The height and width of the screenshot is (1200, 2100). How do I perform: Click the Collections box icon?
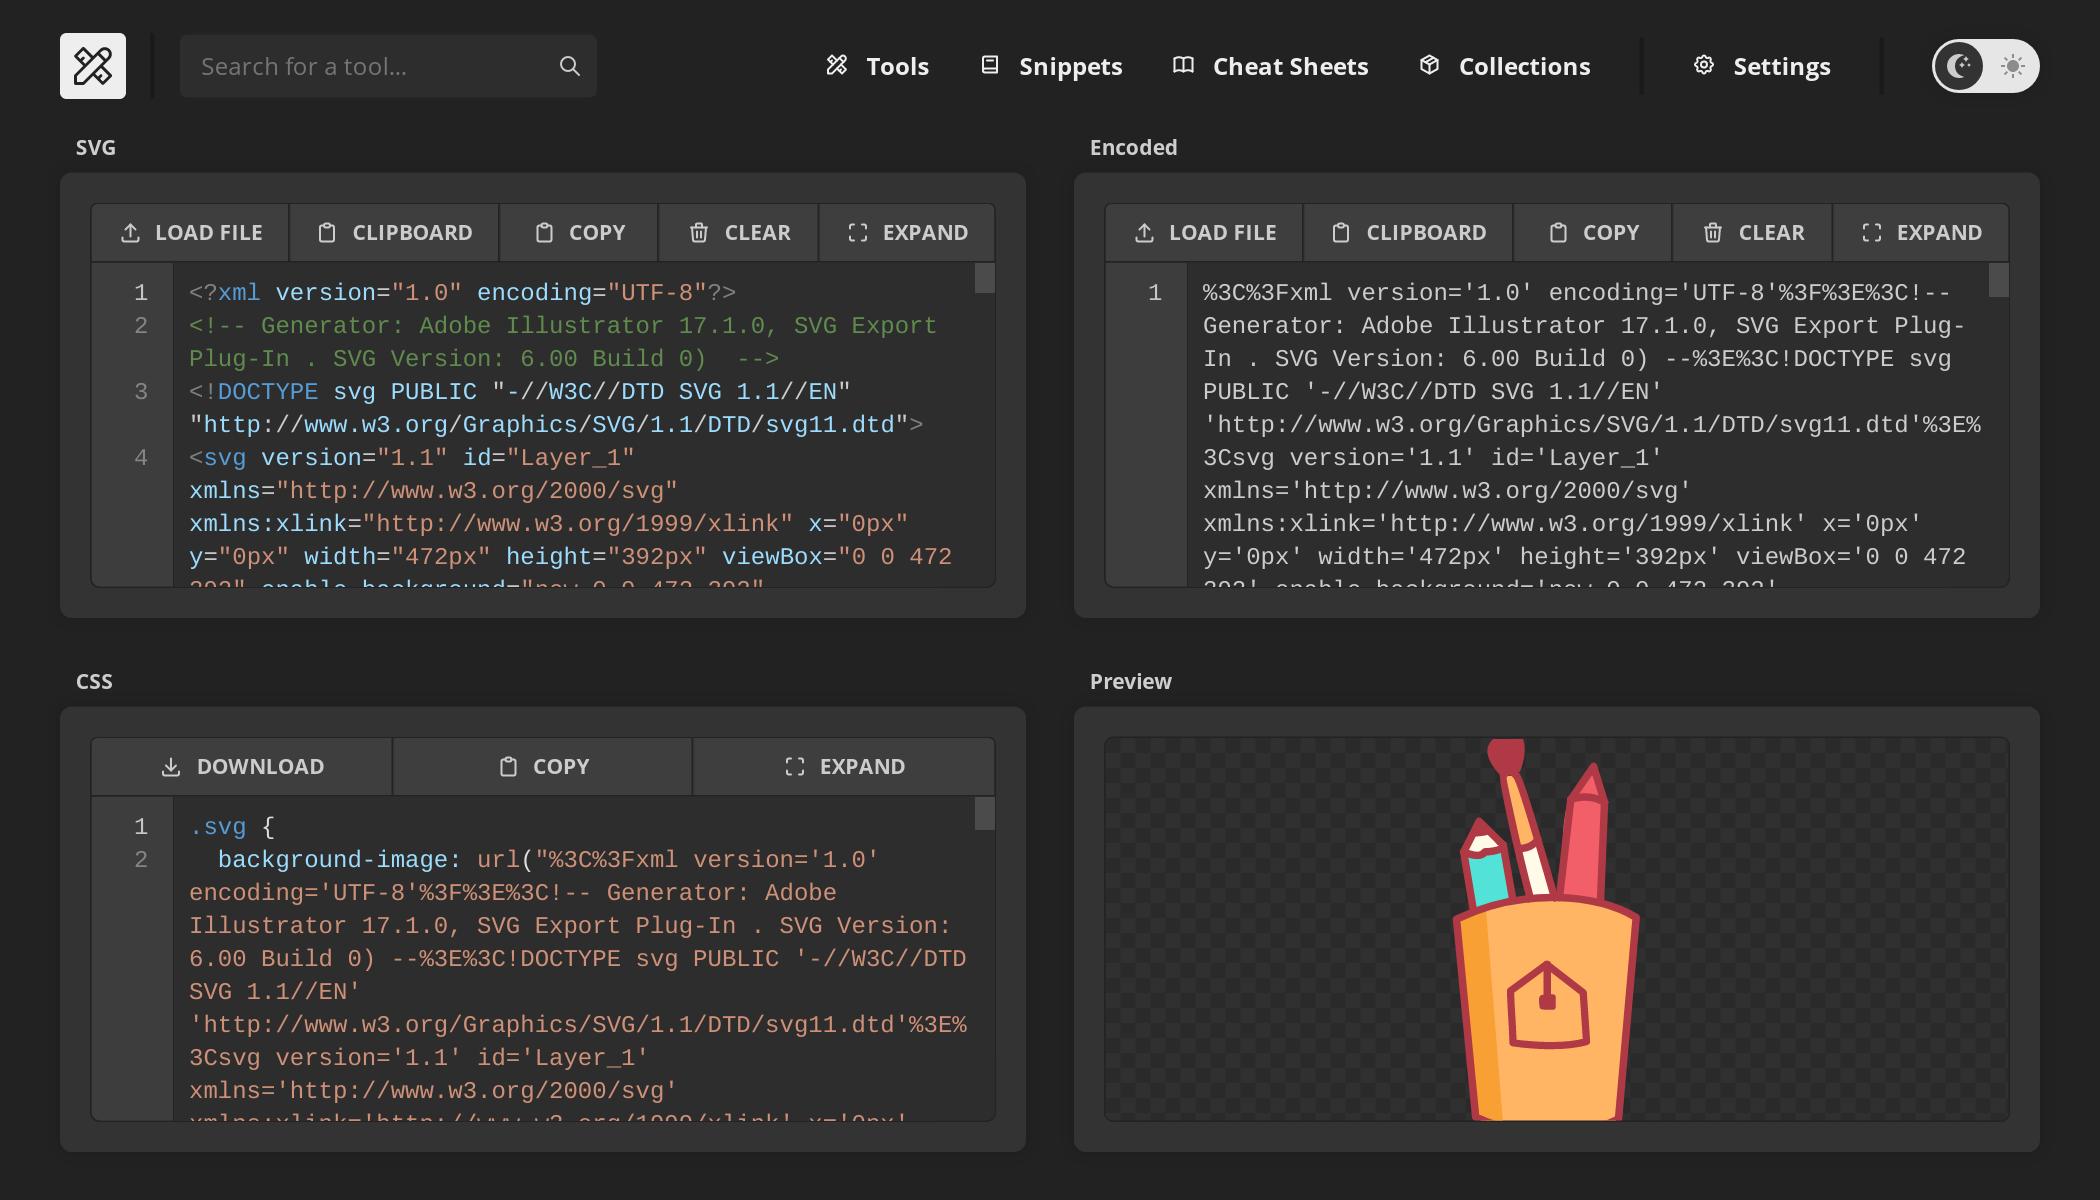tap(1429, 65)
